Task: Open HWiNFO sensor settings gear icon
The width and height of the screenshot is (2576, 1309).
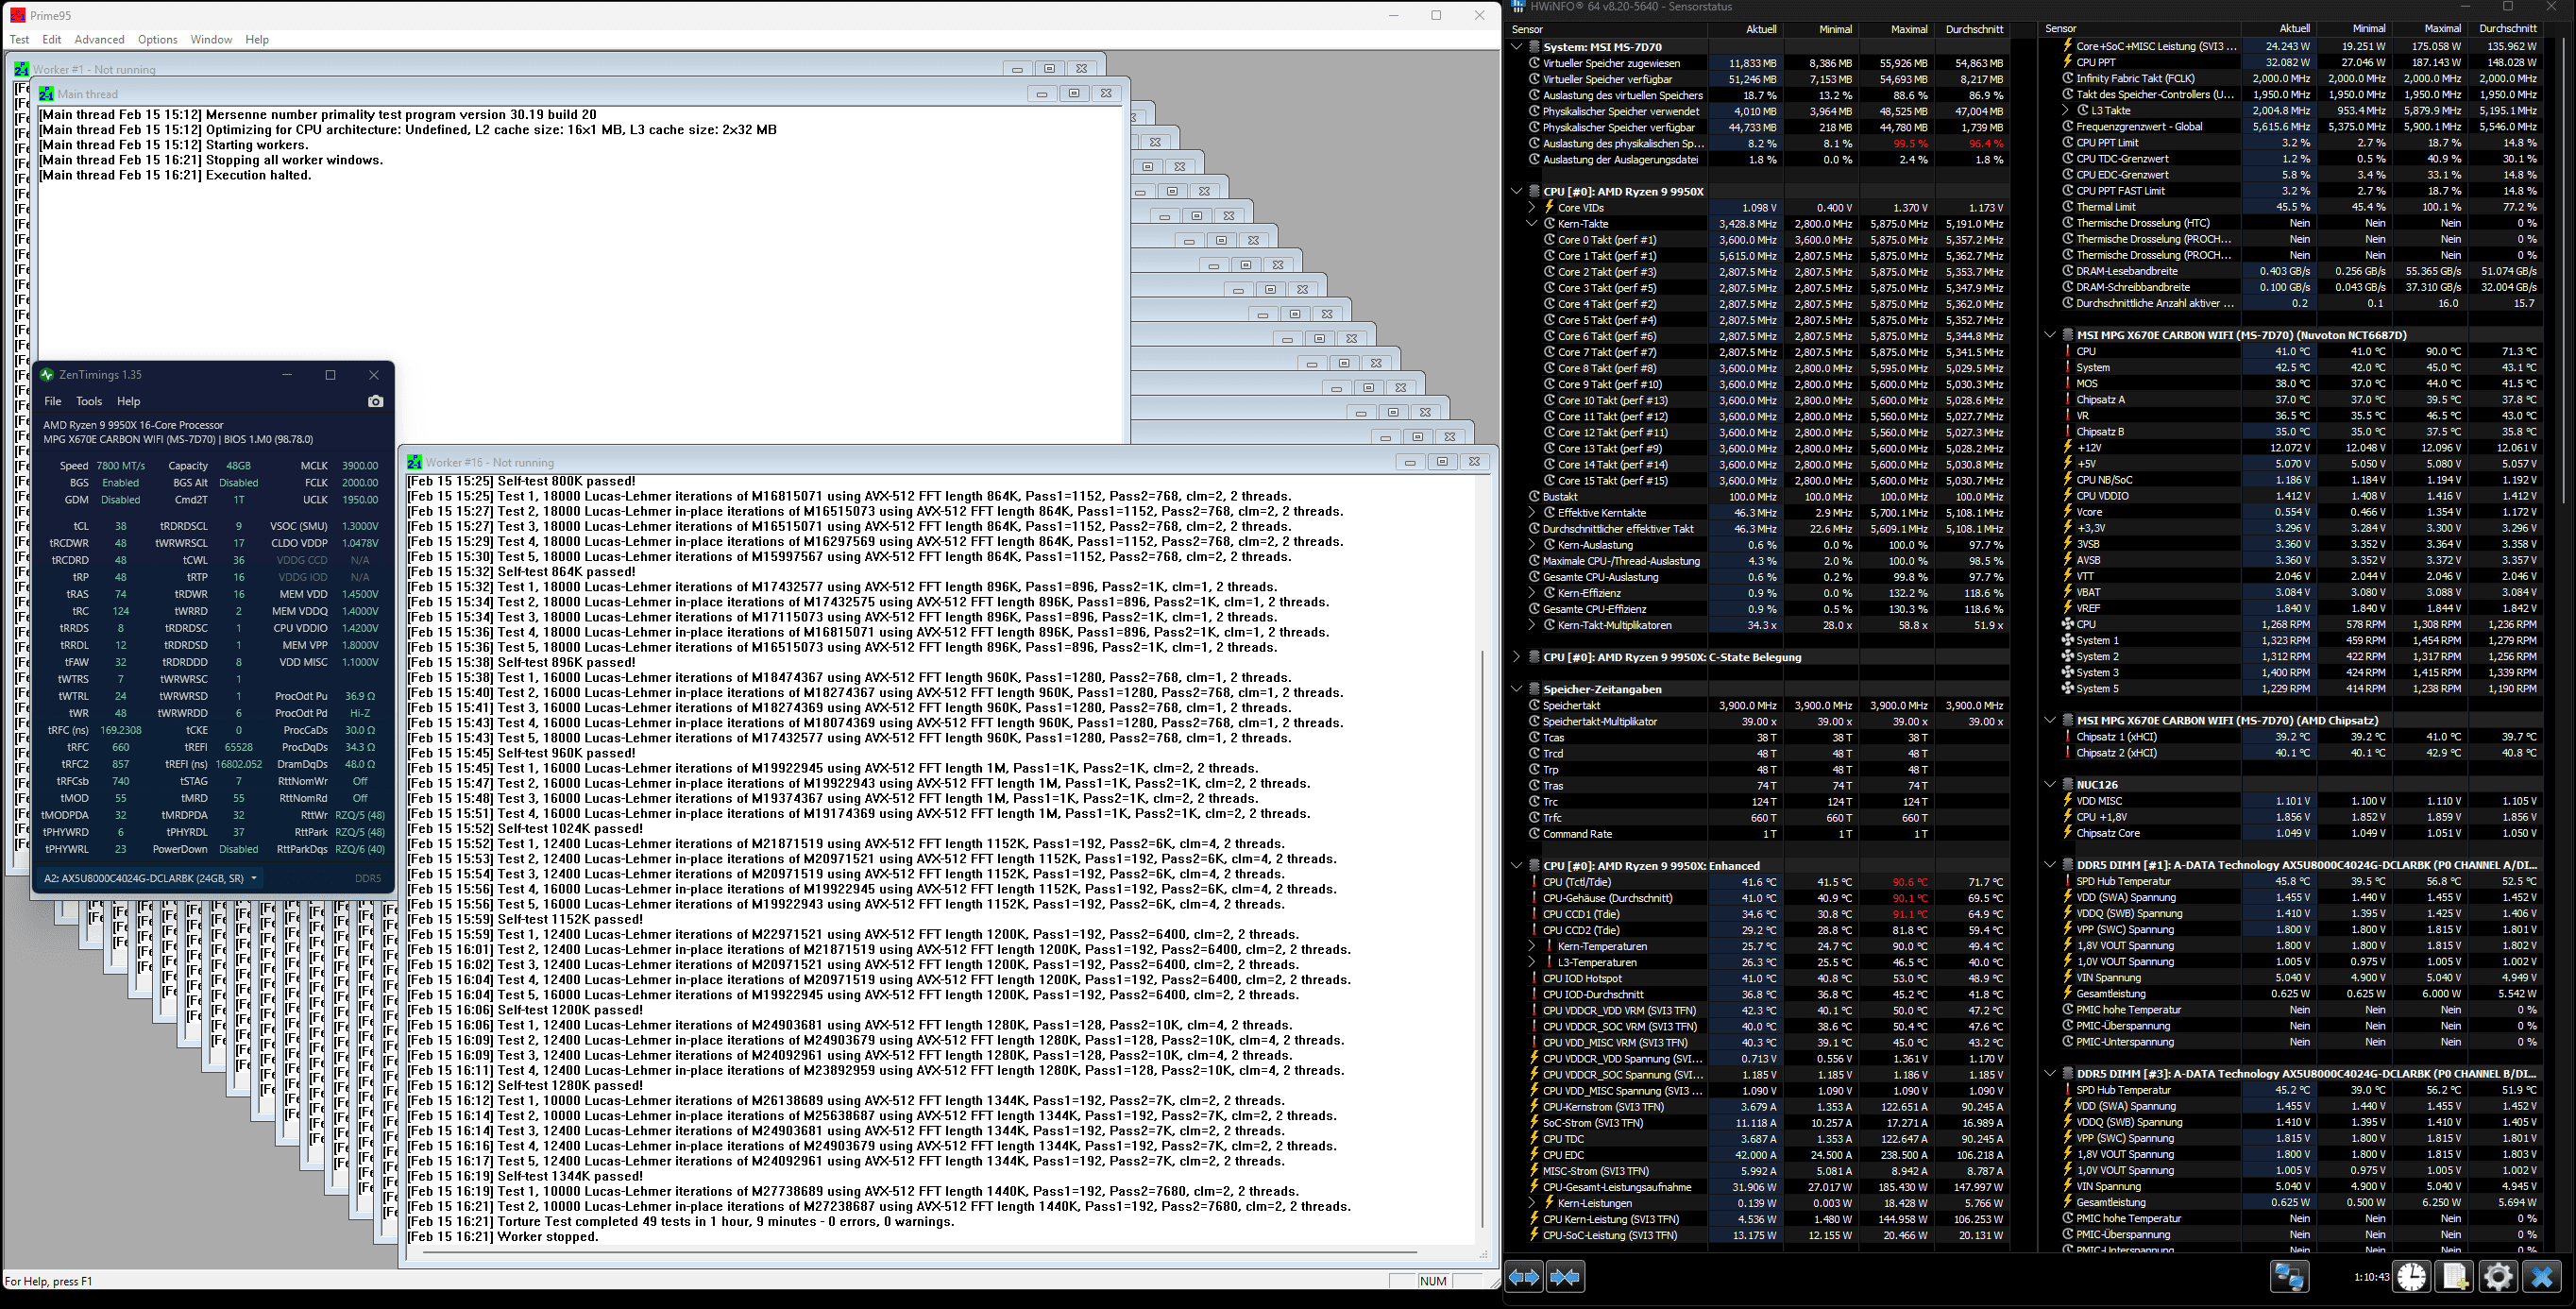Action: (x=2497, y=1277)
